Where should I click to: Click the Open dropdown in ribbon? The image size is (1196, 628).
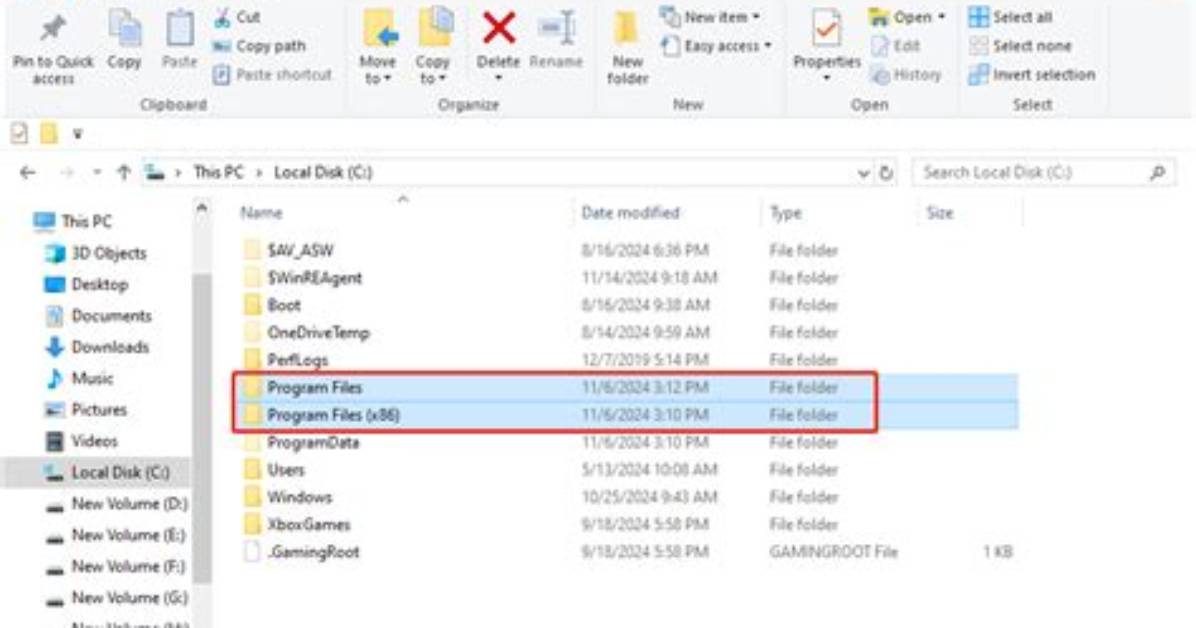908,17
